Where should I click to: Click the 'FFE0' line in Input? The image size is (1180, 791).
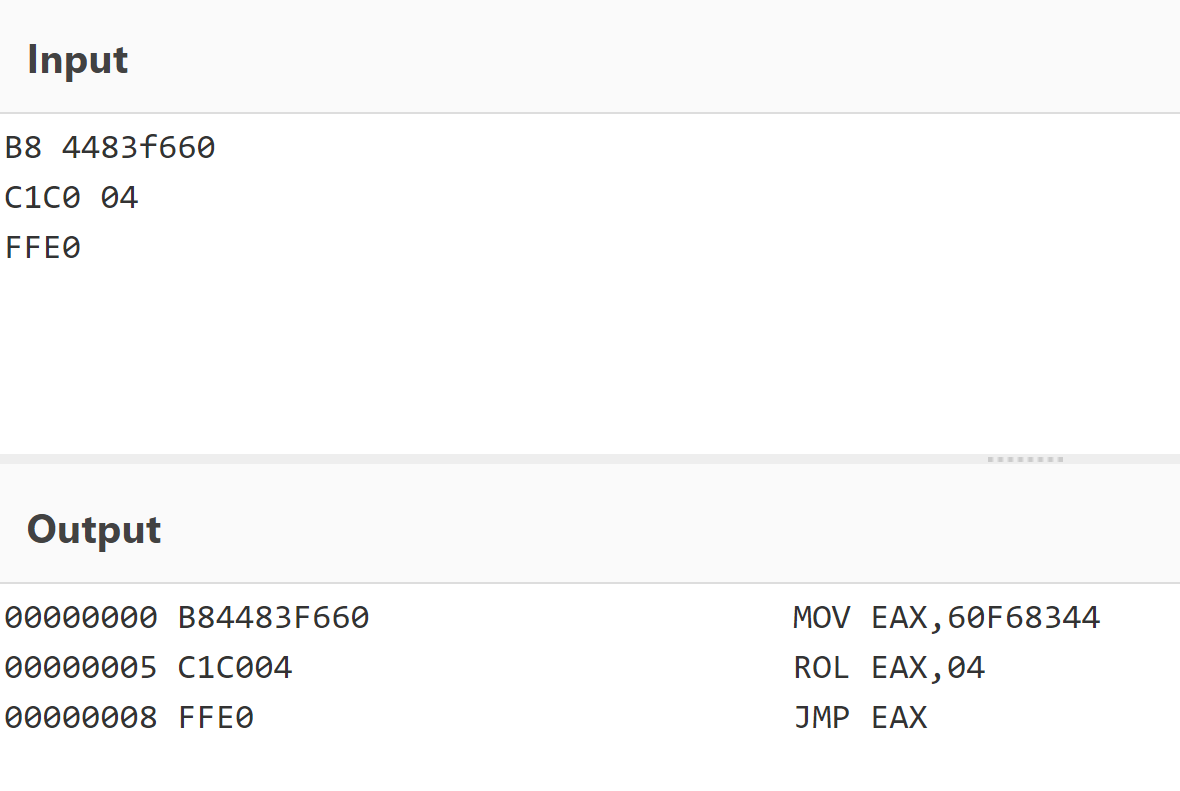tap(43, 247)
